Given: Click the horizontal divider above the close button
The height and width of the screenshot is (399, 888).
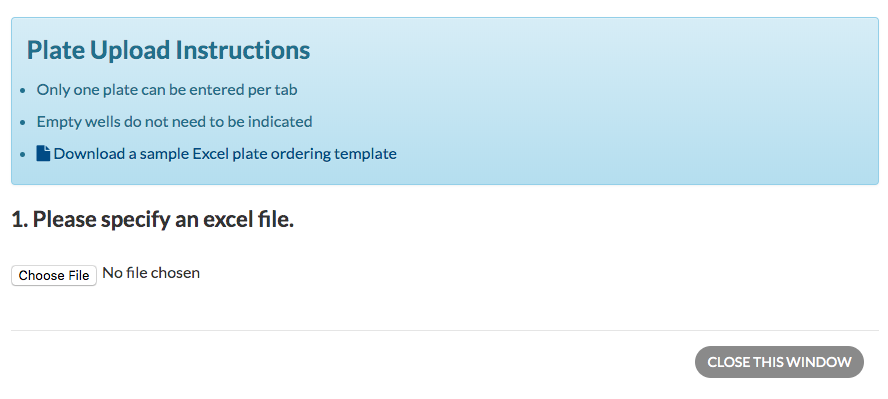Looking at the screenshot, I should [445, 330].
